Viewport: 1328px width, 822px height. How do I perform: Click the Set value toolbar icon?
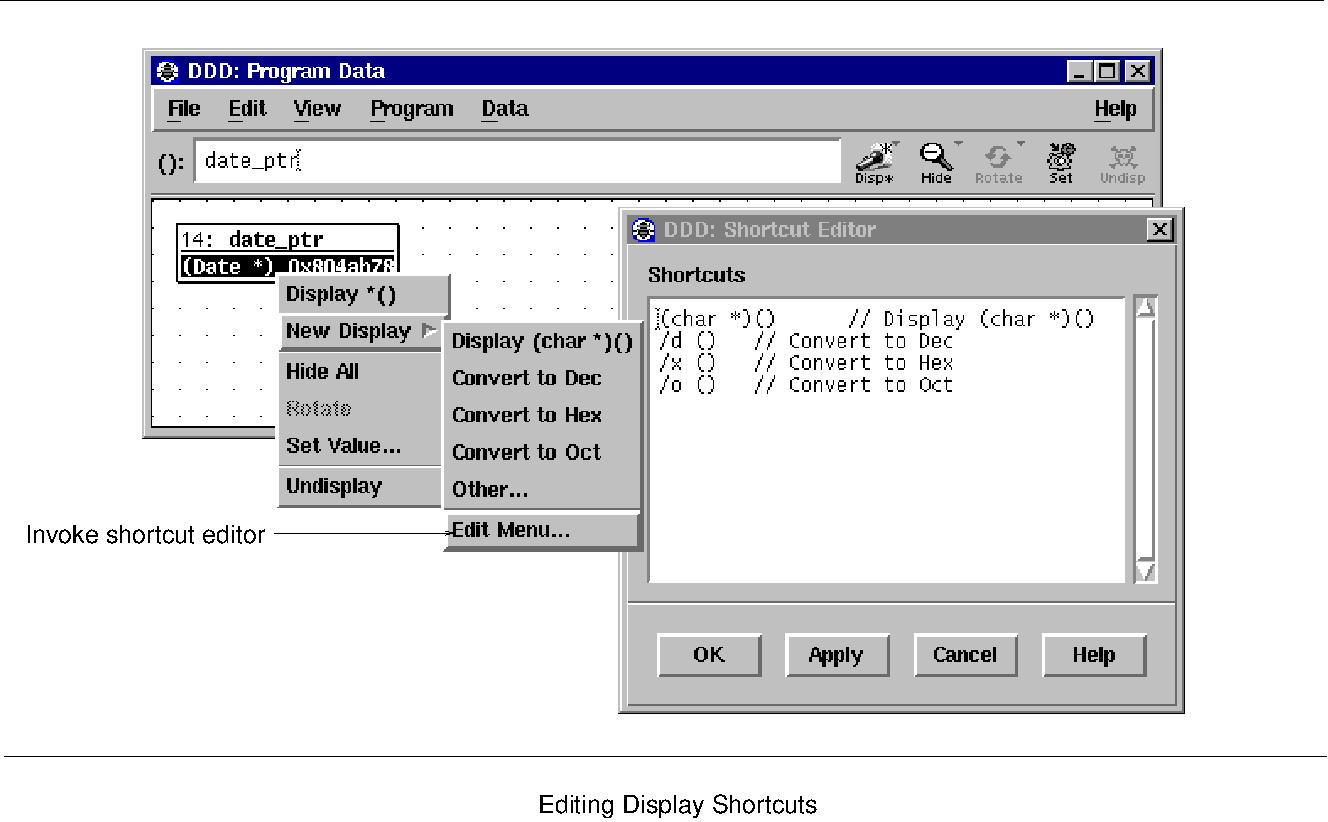[1060, 162]
